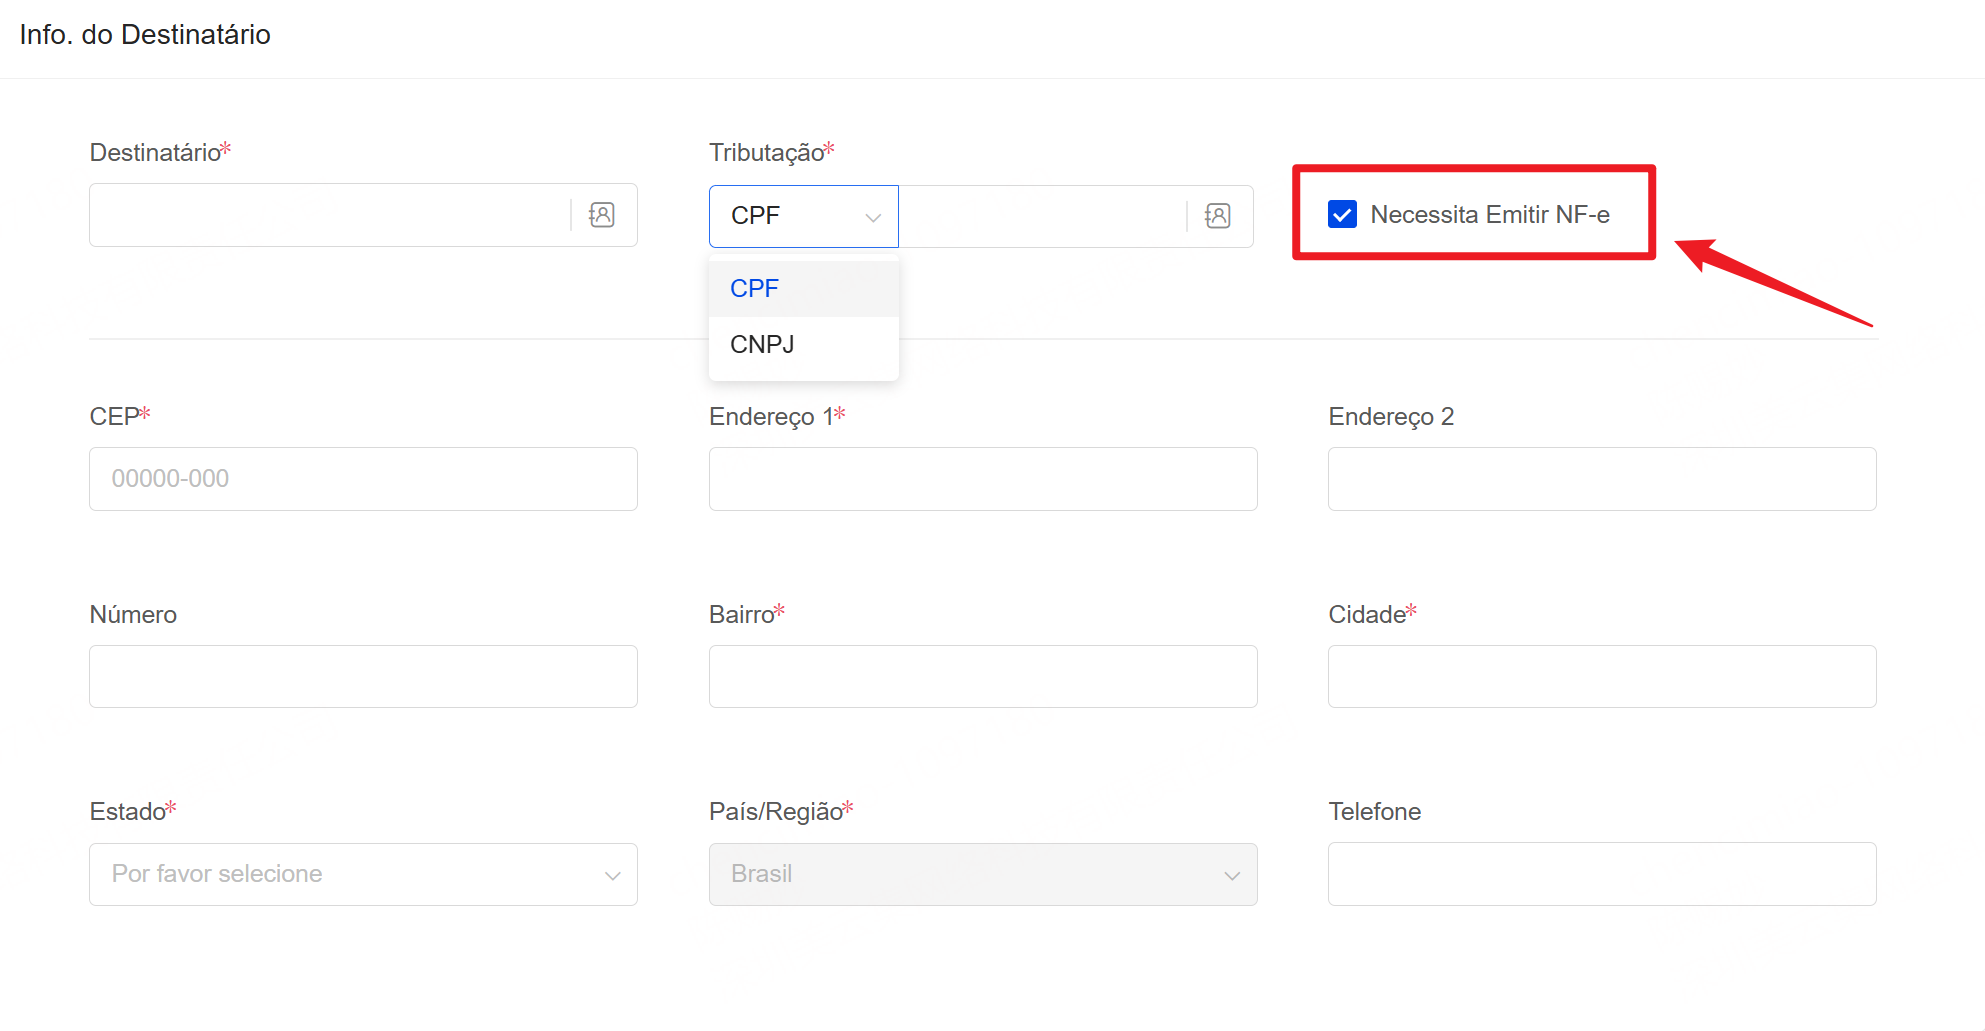
Task: Click the Bairro input field
Action: coord(982,677)
